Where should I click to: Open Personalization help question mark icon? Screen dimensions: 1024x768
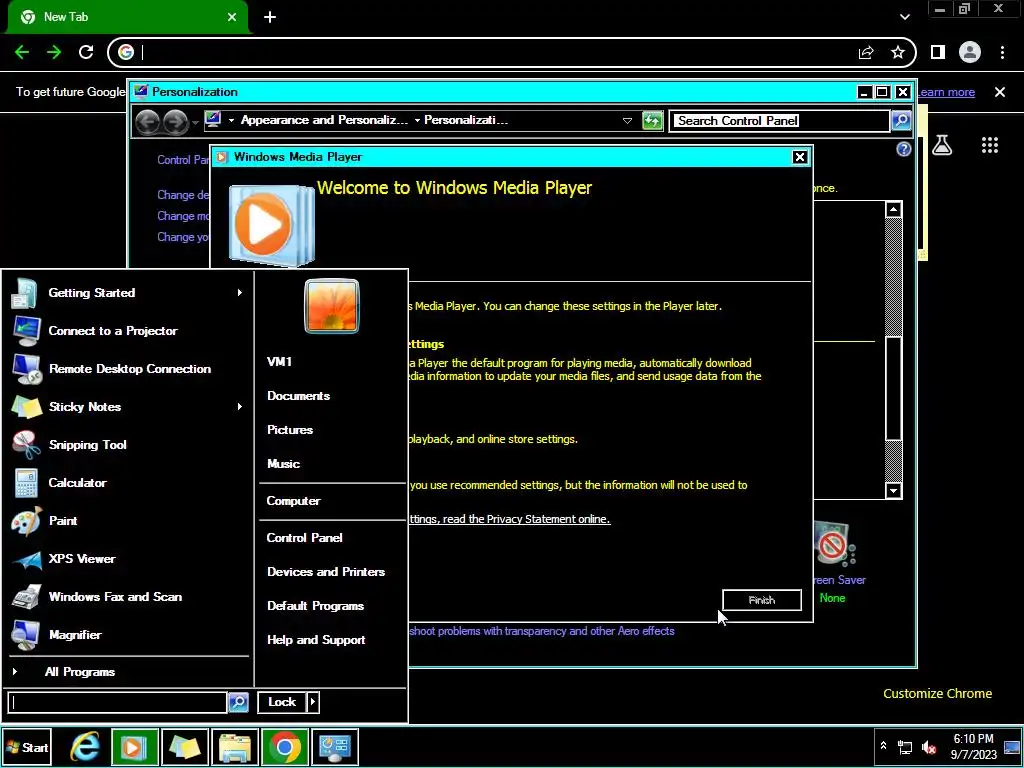click(903, 150)
